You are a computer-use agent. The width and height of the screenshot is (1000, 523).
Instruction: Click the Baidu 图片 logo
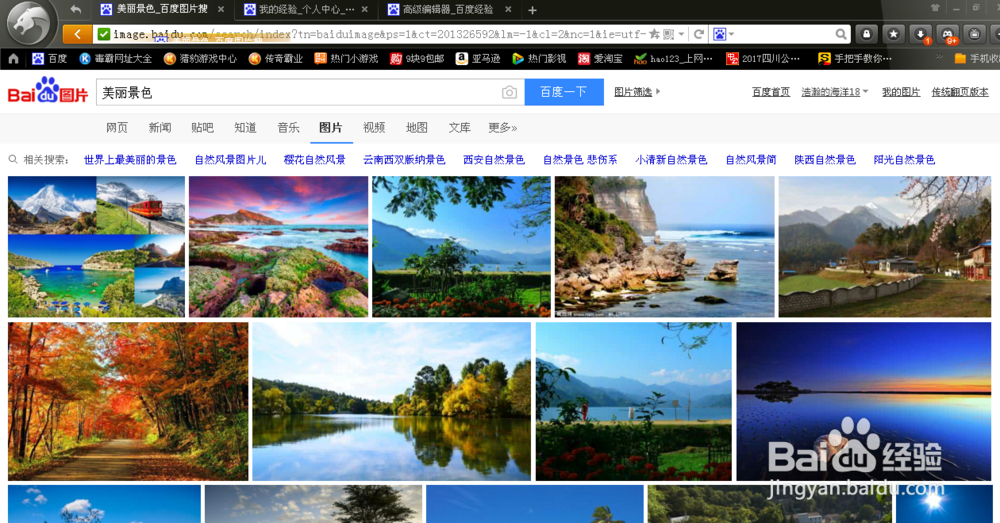coord(47,91)
